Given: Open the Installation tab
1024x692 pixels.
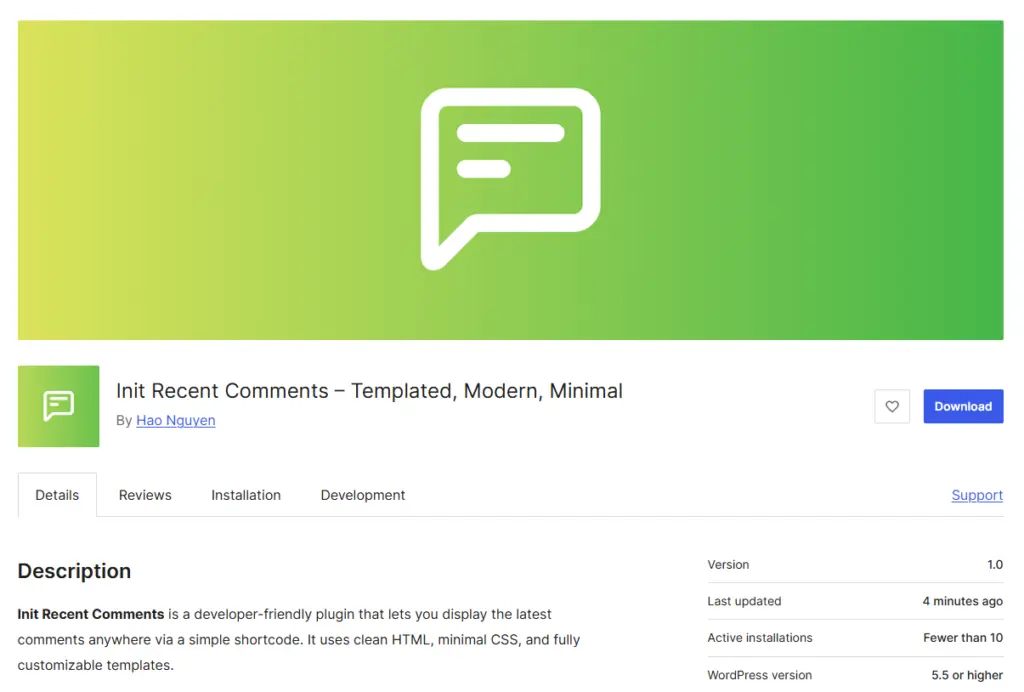Looking at the screenshot, I should click(246, 495).
